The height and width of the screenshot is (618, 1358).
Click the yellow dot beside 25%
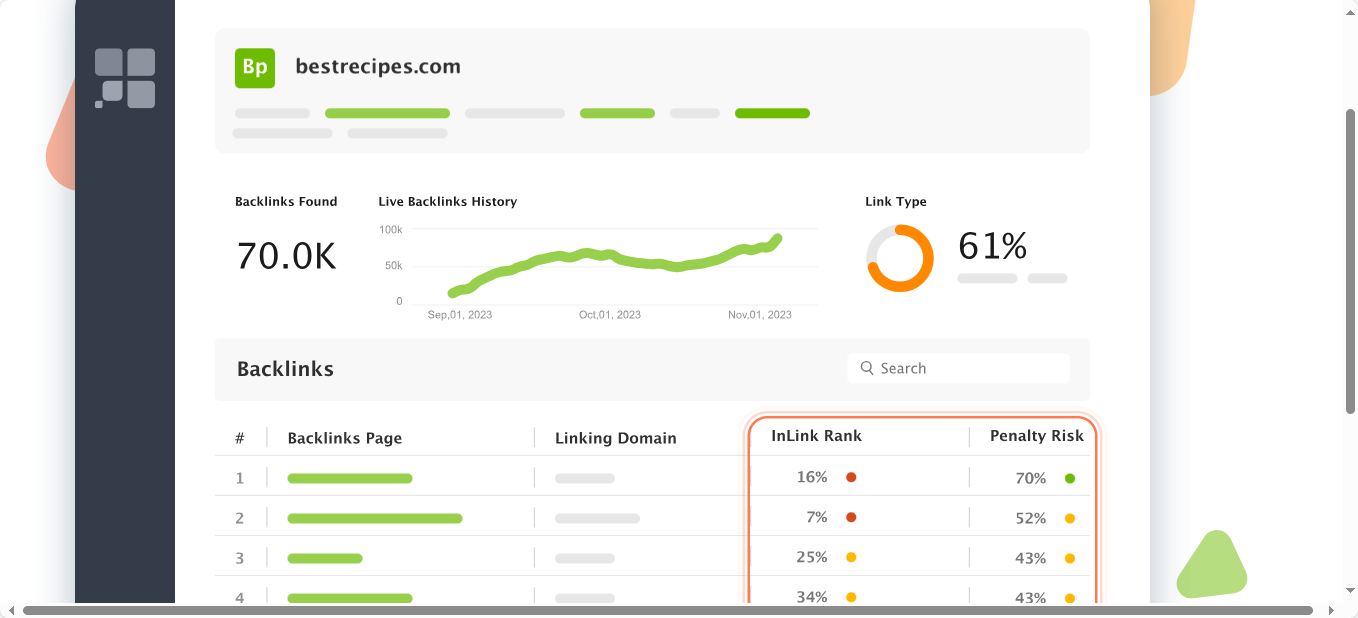tap(851, 557)
